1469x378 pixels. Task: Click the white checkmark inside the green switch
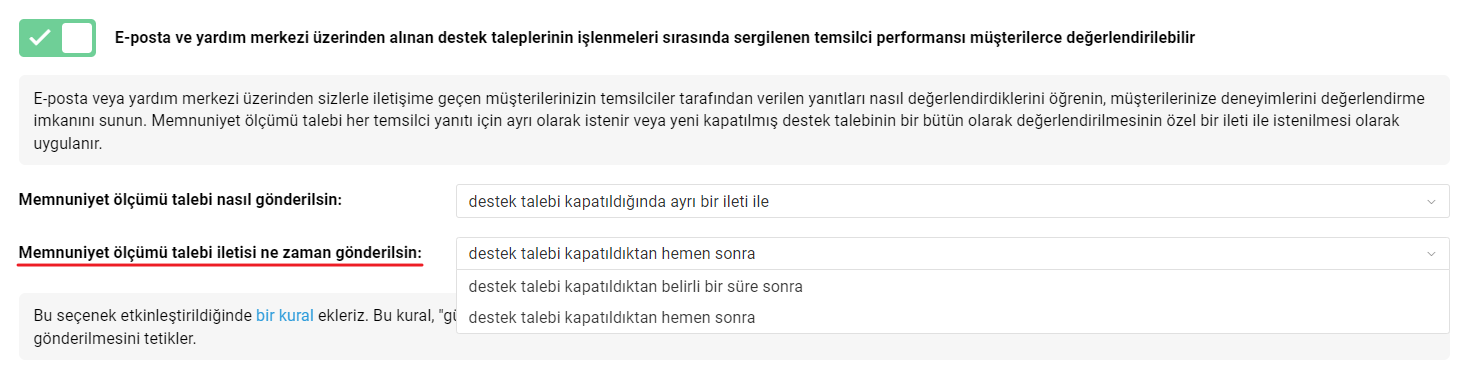[x=40, y=38]
